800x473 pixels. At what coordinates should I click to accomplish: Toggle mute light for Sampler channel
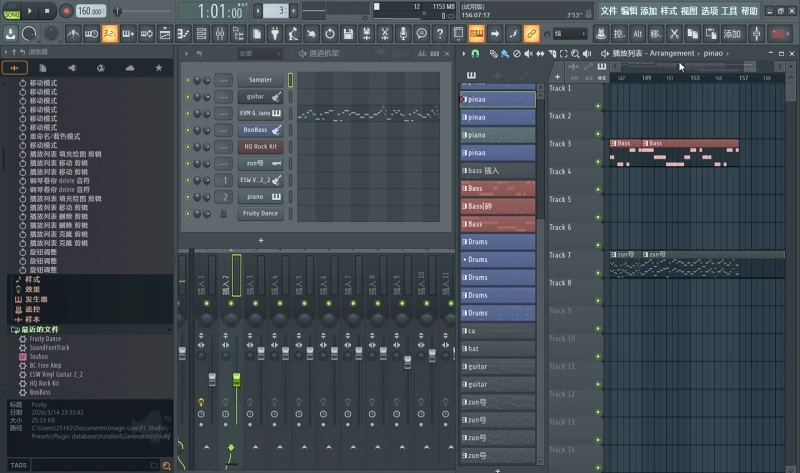click(188, 80)
